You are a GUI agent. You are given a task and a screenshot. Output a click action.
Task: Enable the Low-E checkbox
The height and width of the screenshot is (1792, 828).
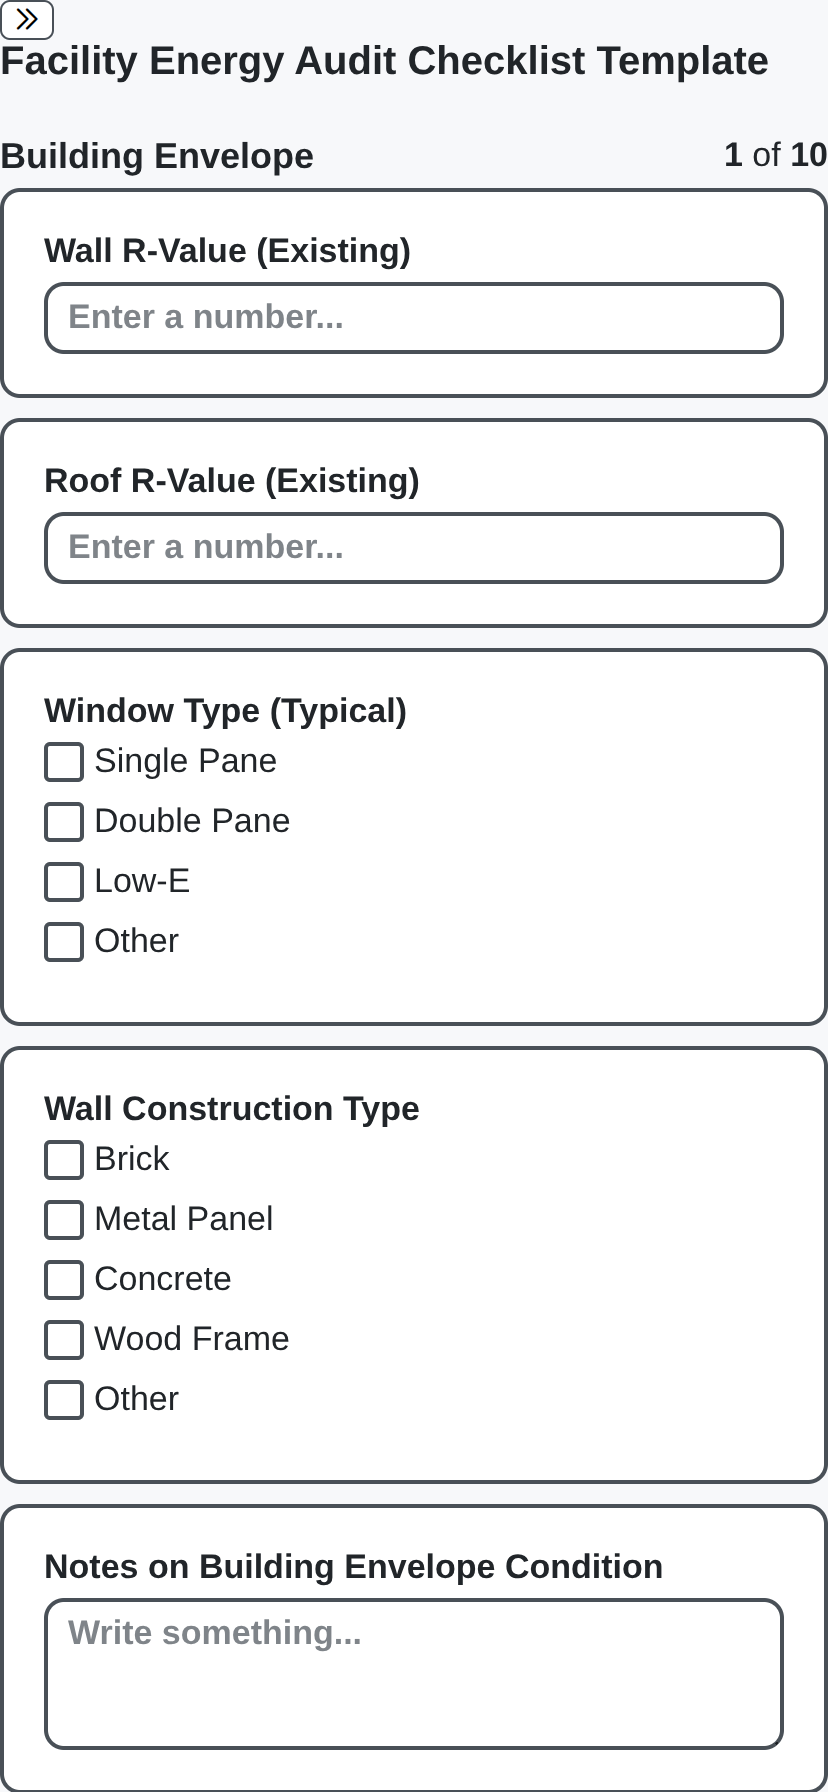point(63,881)
